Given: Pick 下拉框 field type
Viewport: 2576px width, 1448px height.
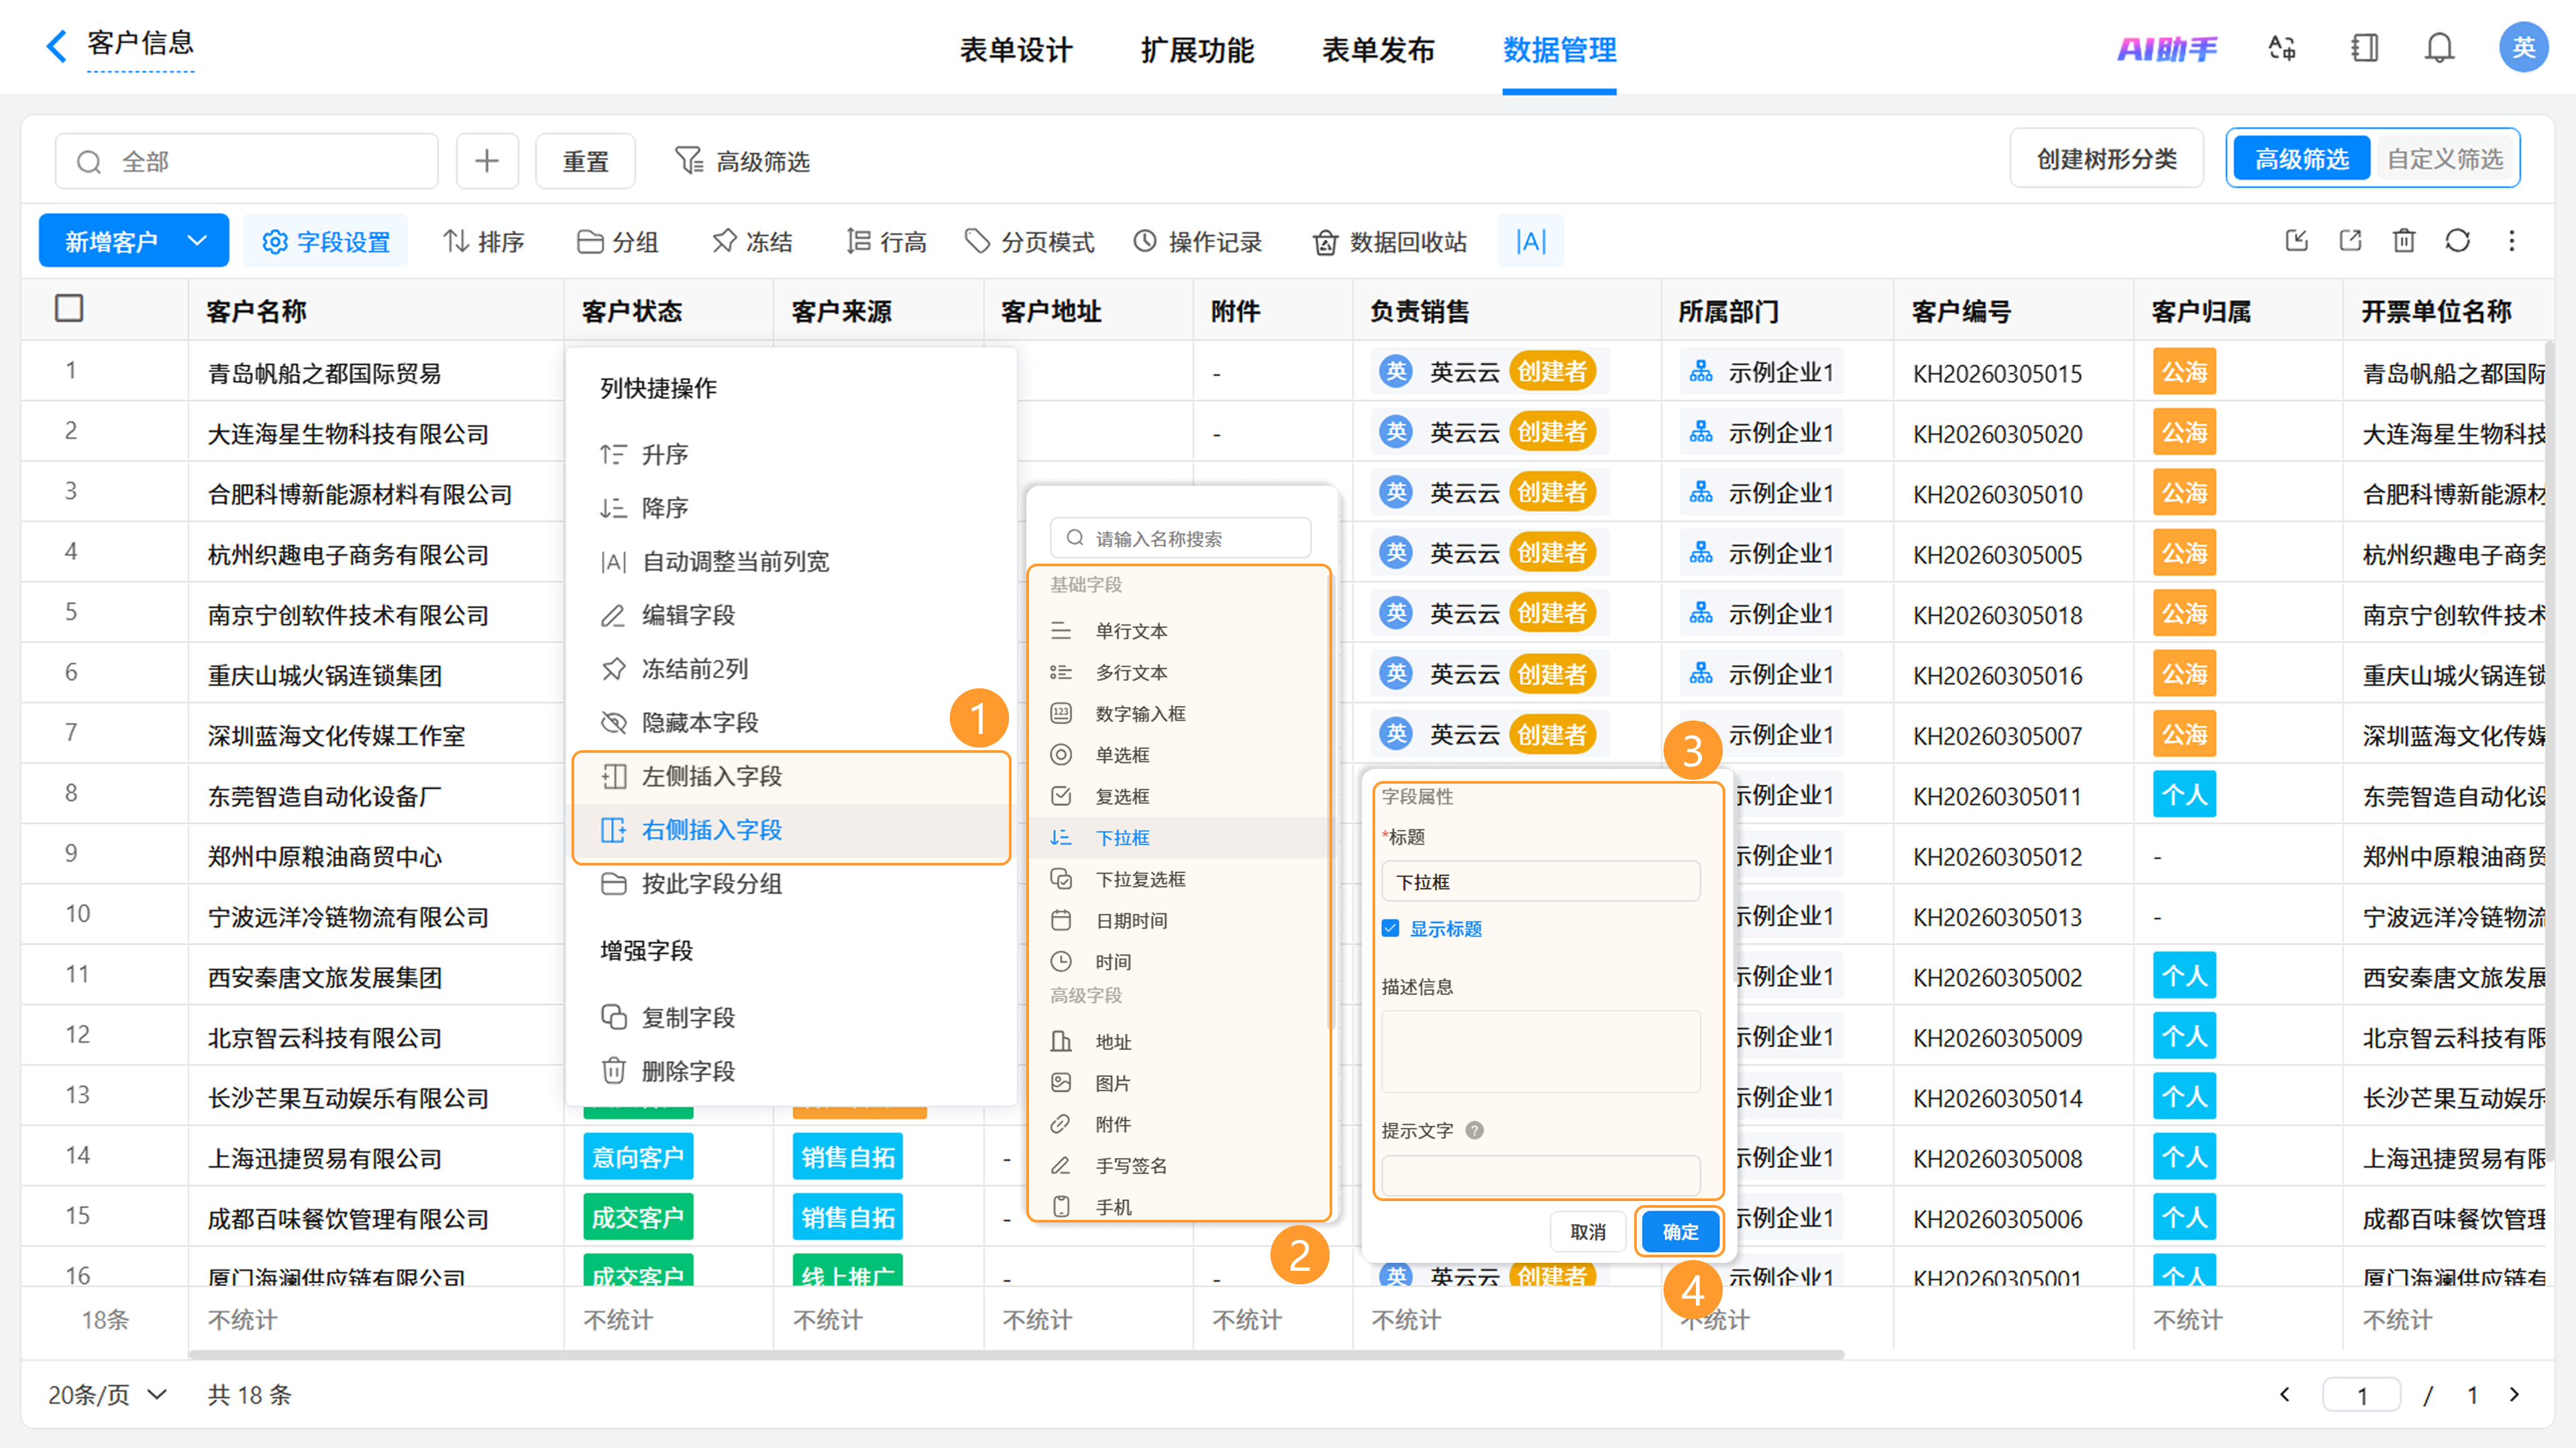Looking at the screenshot, I should [1180, 838].
